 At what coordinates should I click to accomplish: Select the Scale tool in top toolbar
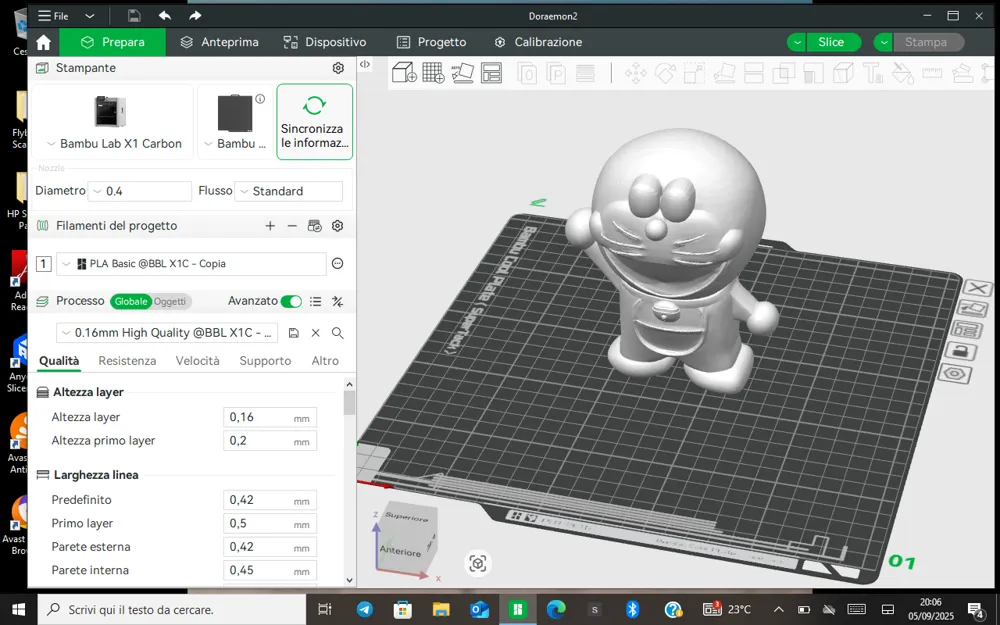point(695,73)
